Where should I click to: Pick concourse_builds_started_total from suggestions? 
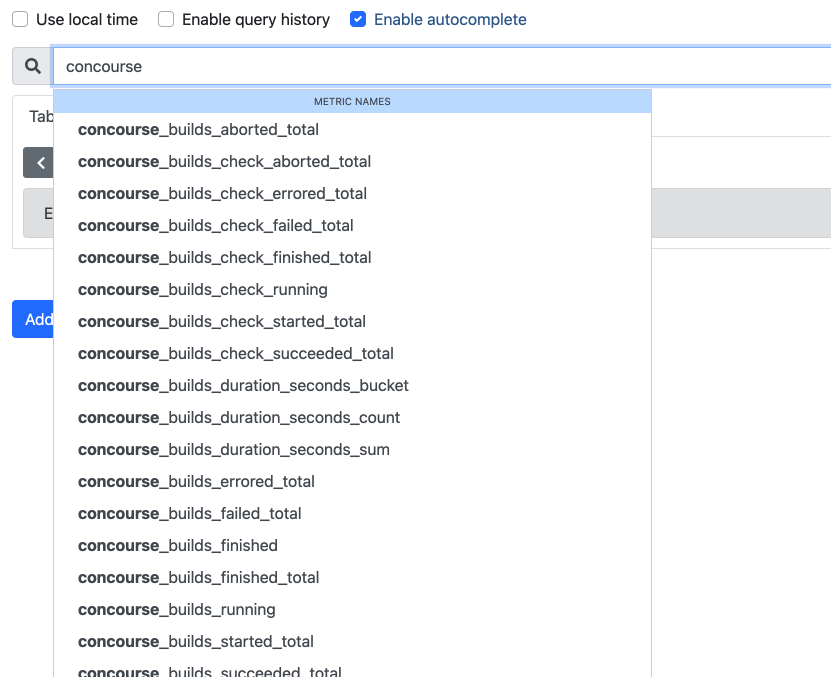tap(195, 641)
